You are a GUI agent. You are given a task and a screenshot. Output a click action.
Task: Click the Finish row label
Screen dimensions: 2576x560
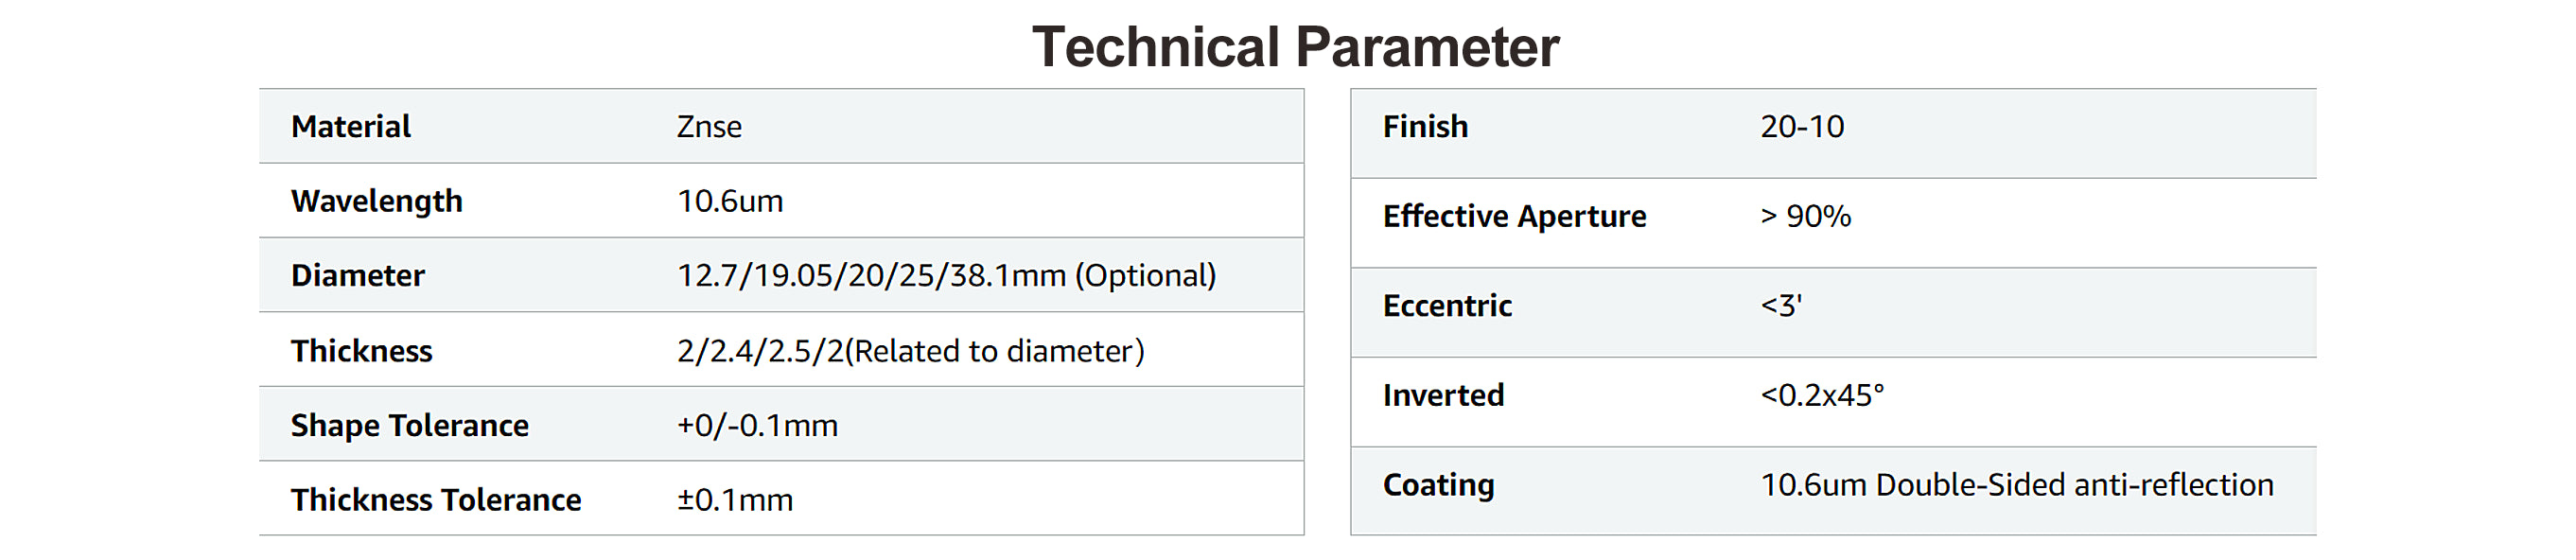1425,127
